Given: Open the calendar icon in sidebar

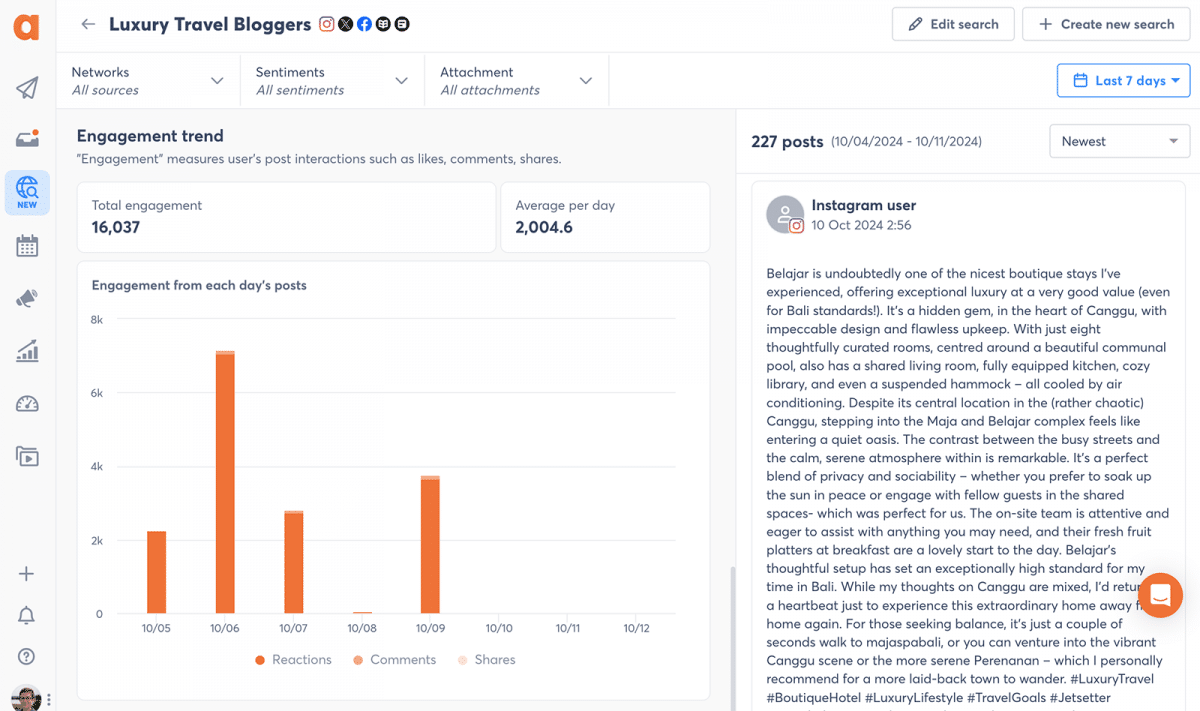Looking at the screenshot, I should 27,246.
